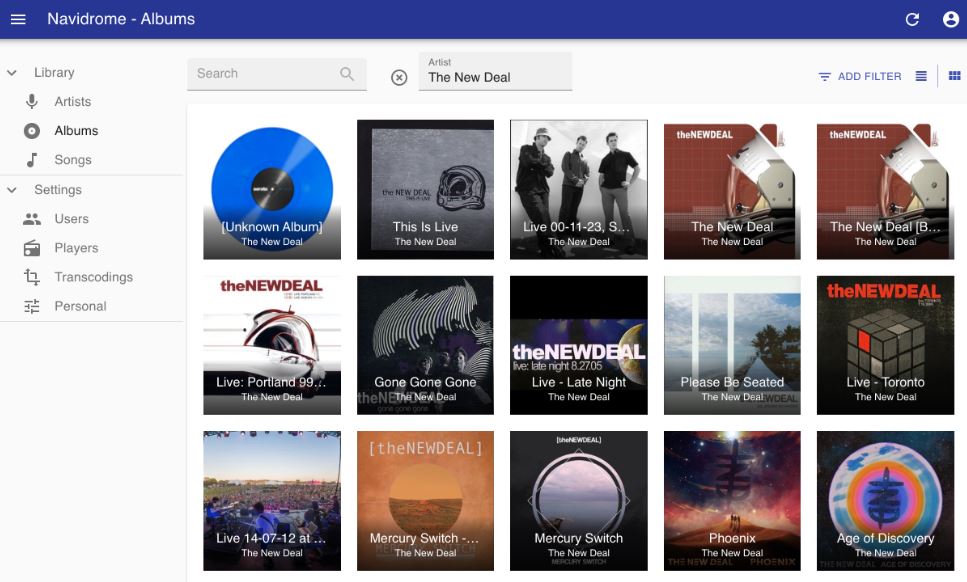Click the Albums disc icon
Image resolution: width=967 pixels, height=582 pixels.
[32, 131]
